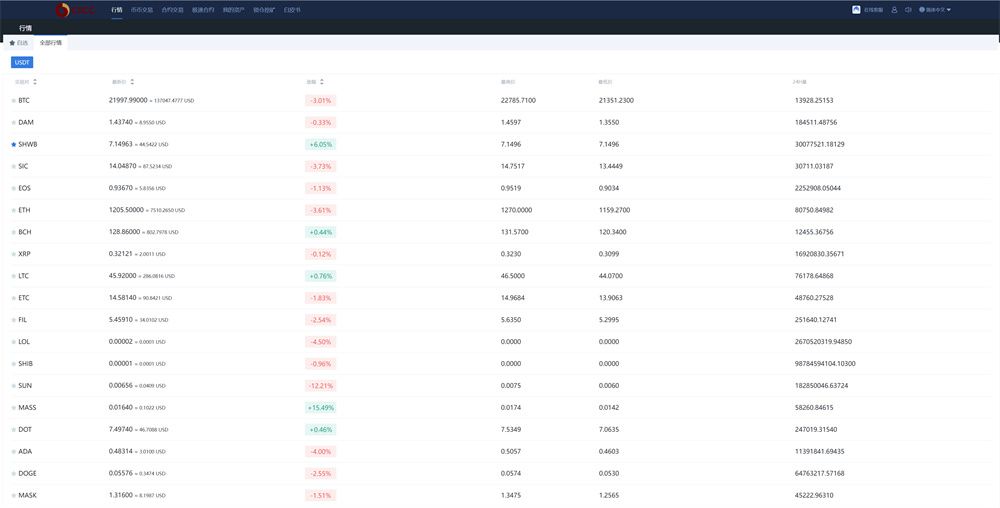Sort by change percent column arrows
The height and width of the screenshot is (508, 1000).
click(322, 82)
